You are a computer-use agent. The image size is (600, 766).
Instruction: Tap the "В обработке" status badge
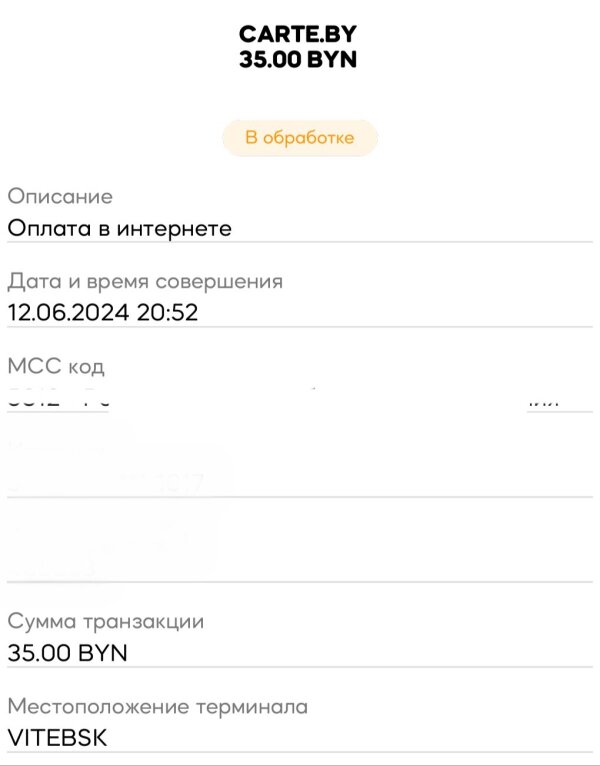tap(300, 138)
